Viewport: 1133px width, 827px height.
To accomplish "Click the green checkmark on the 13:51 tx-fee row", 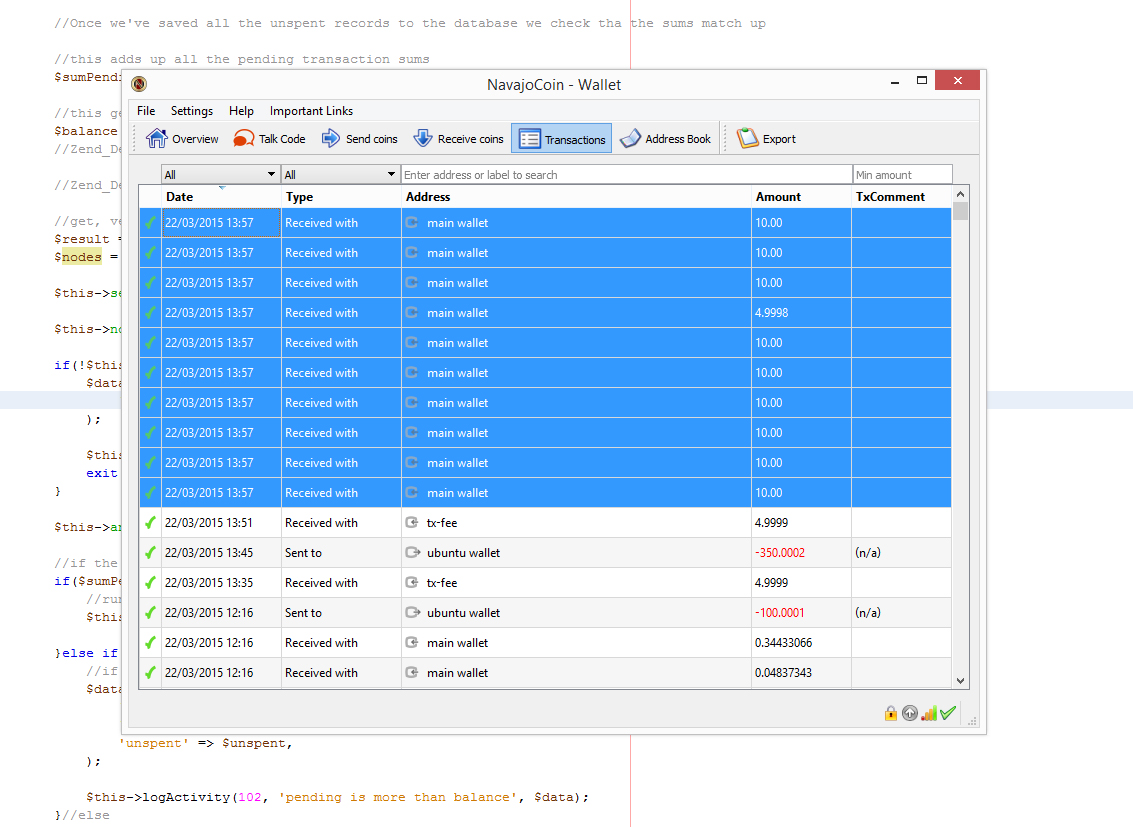I will point(150,523).
